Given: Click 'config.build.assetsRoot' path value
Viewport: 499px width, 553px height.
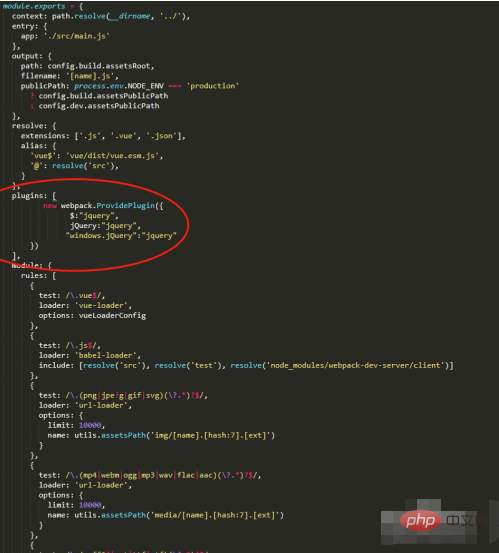Looking at the screenshot, I should (101, 66).
